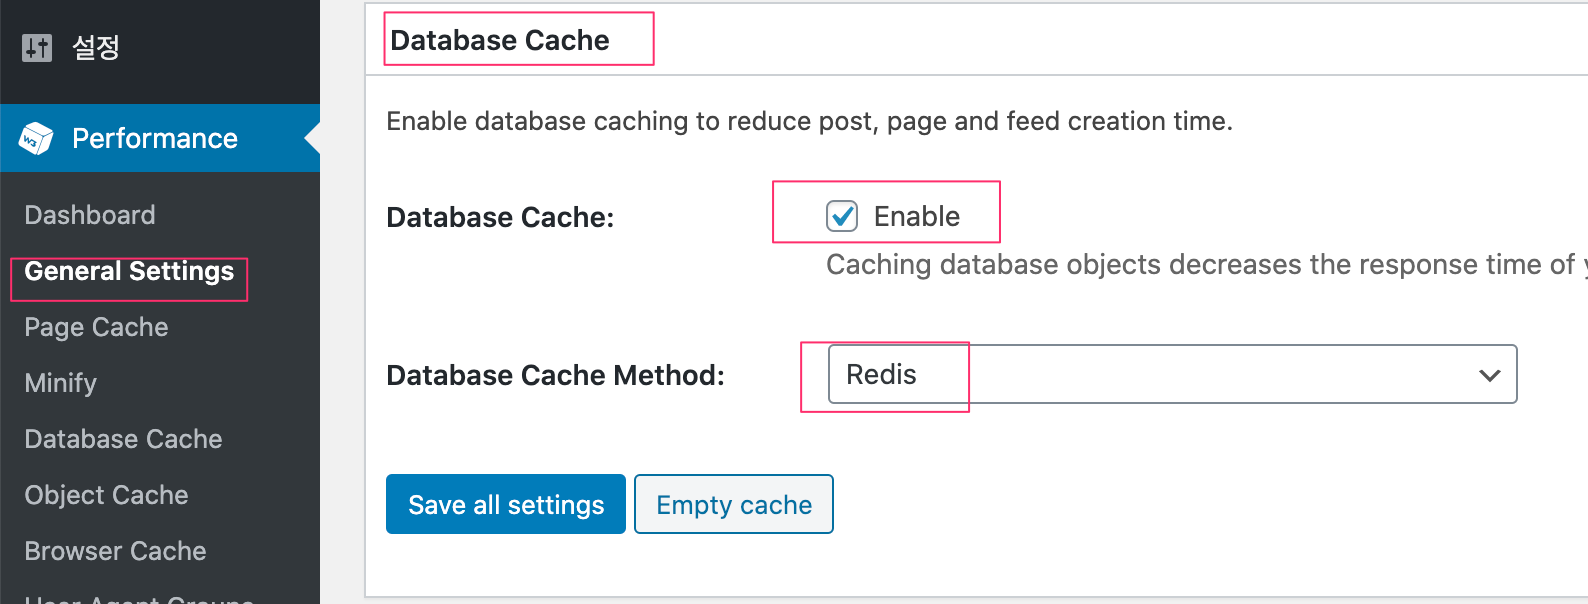The image size is (1588, 604).
Task: Open the Performance sidebar menu
Action: pyautogui.click(x=155, y=139)
